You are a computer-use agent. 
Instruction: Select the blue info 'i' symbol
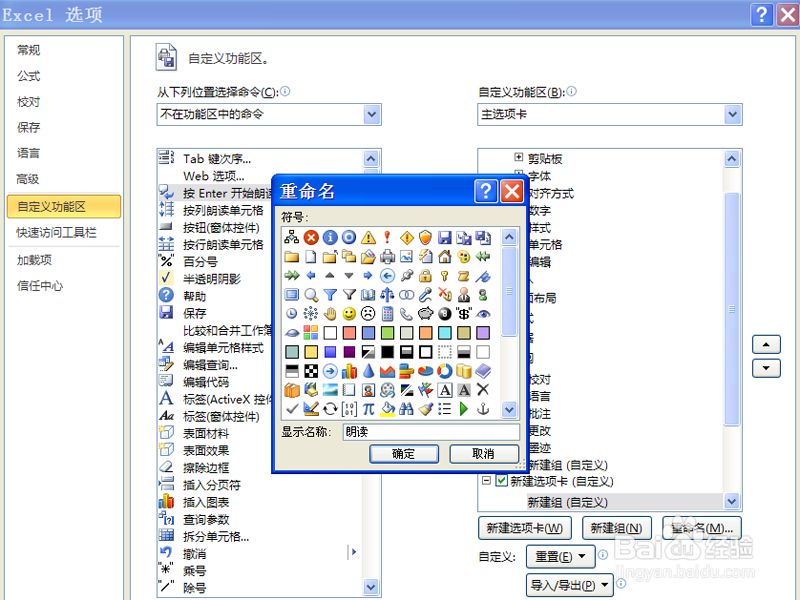[x=330, y=237]
